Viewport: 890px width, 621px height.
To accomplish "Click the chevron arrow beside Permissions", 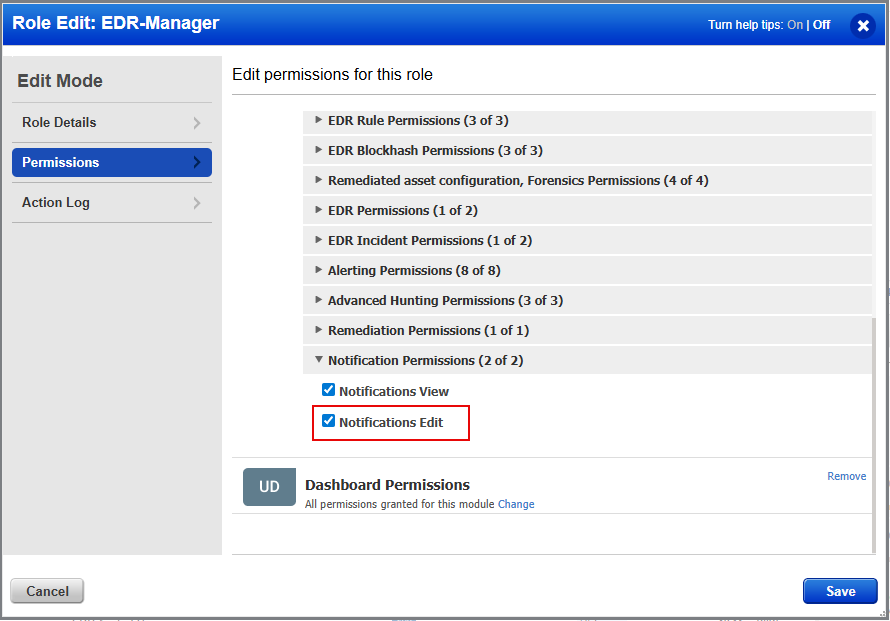I will pyautogui.click(x=197, y=163).
